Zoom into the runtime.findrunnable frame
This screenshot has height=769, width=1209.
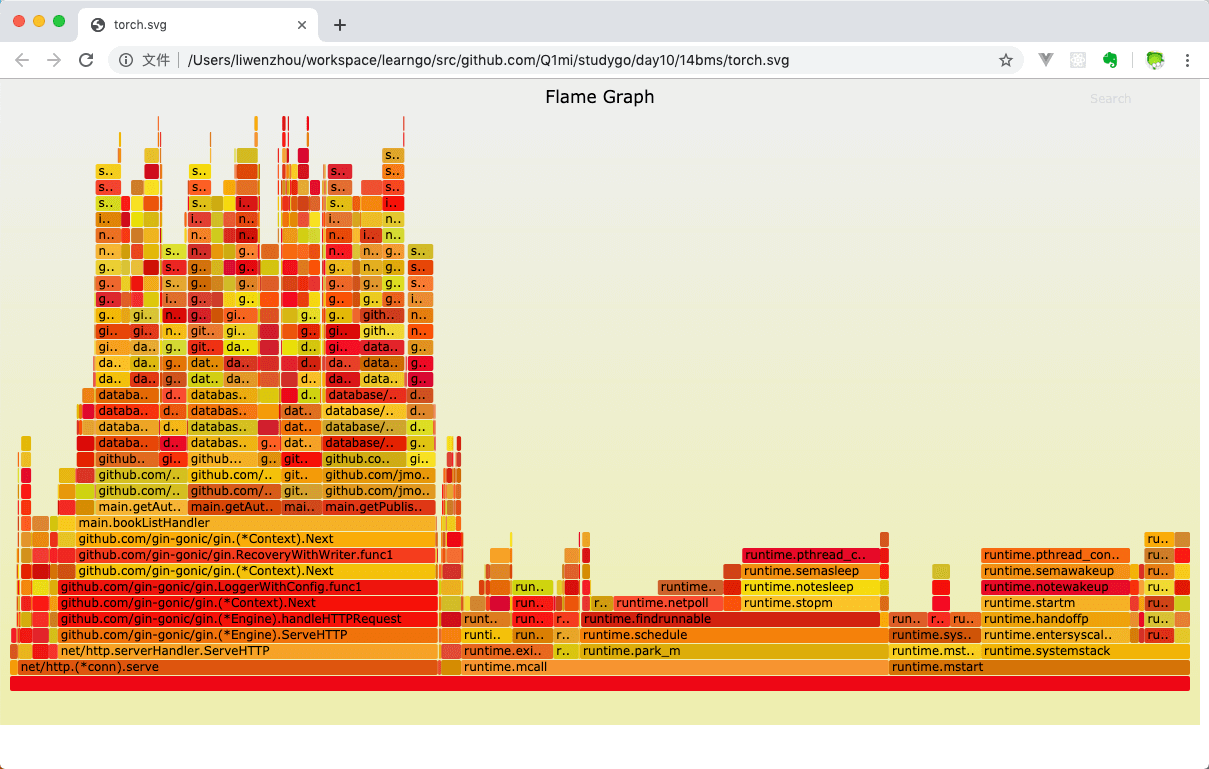coord(730,619)
